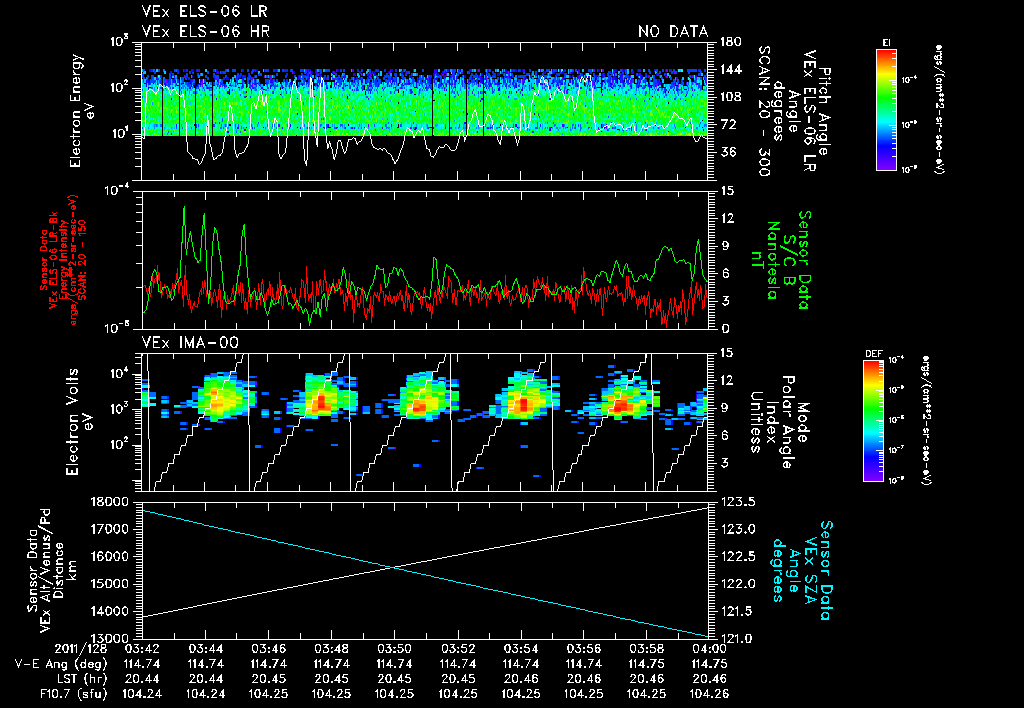This screenshot has height=708, width=1024.
Task: Click the '114.75' value under 03:58
Action: [x=647, y=664]
